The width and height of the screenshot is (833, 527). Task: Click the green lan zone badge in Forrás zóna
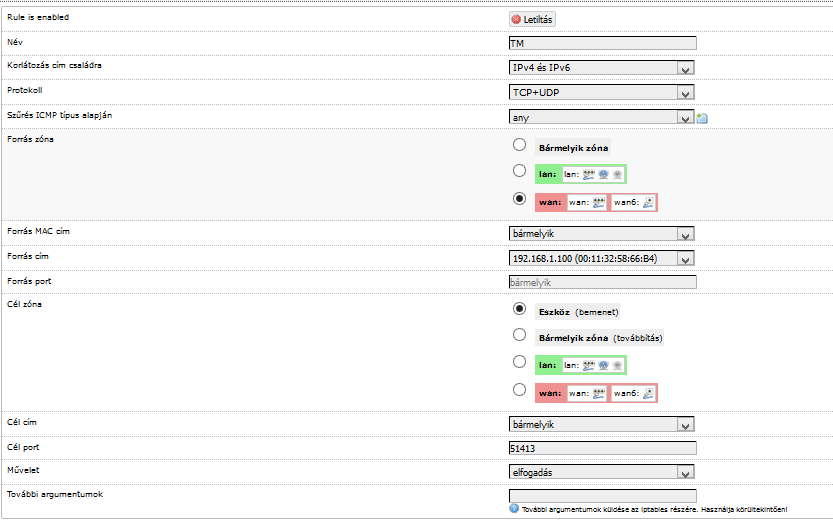tap(581, 174)
